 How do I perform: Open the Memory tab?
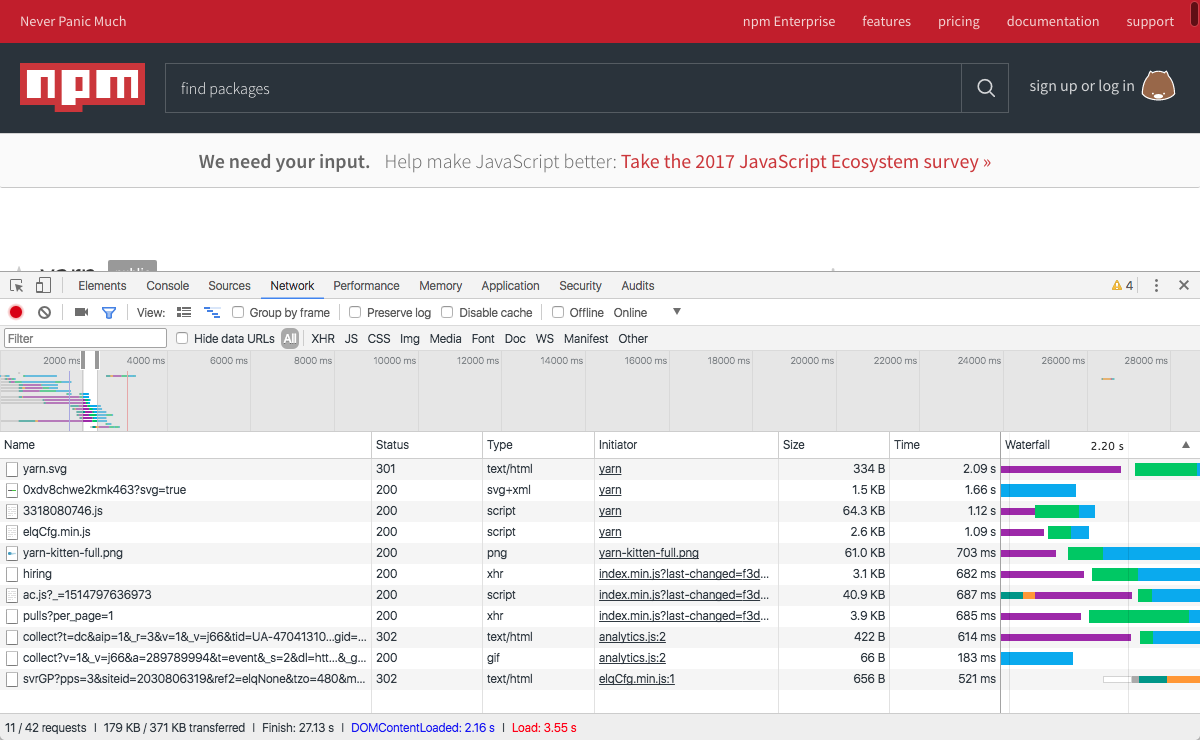(x=440, y=286)
